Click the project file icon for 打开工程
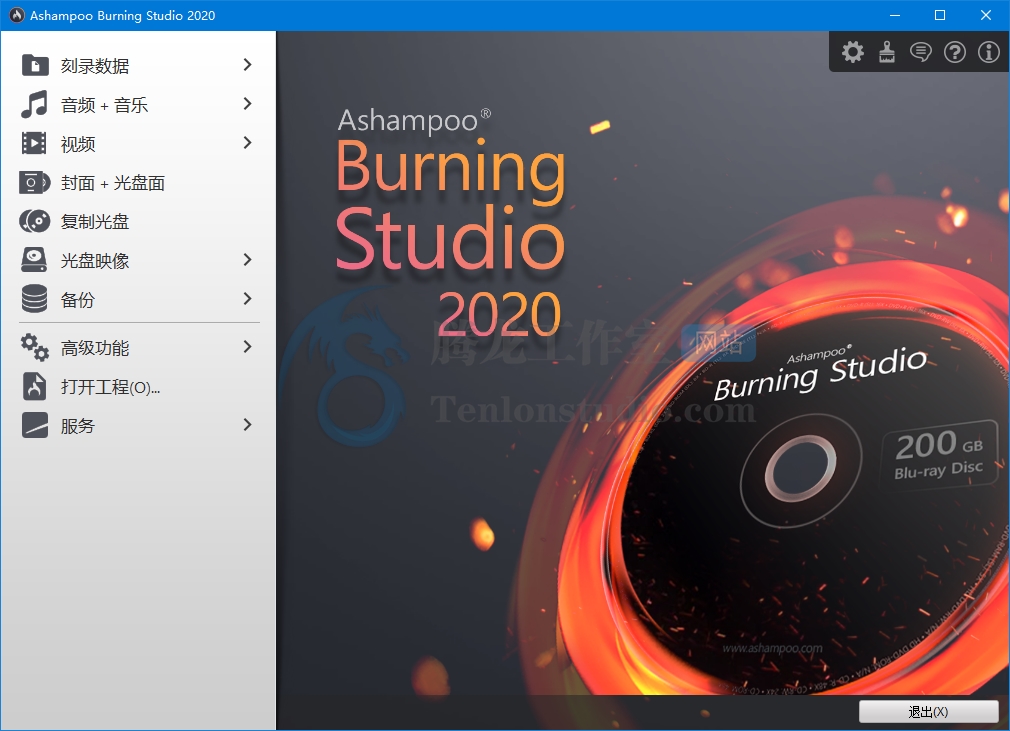The image size is (1010, 731). [35, 386]
